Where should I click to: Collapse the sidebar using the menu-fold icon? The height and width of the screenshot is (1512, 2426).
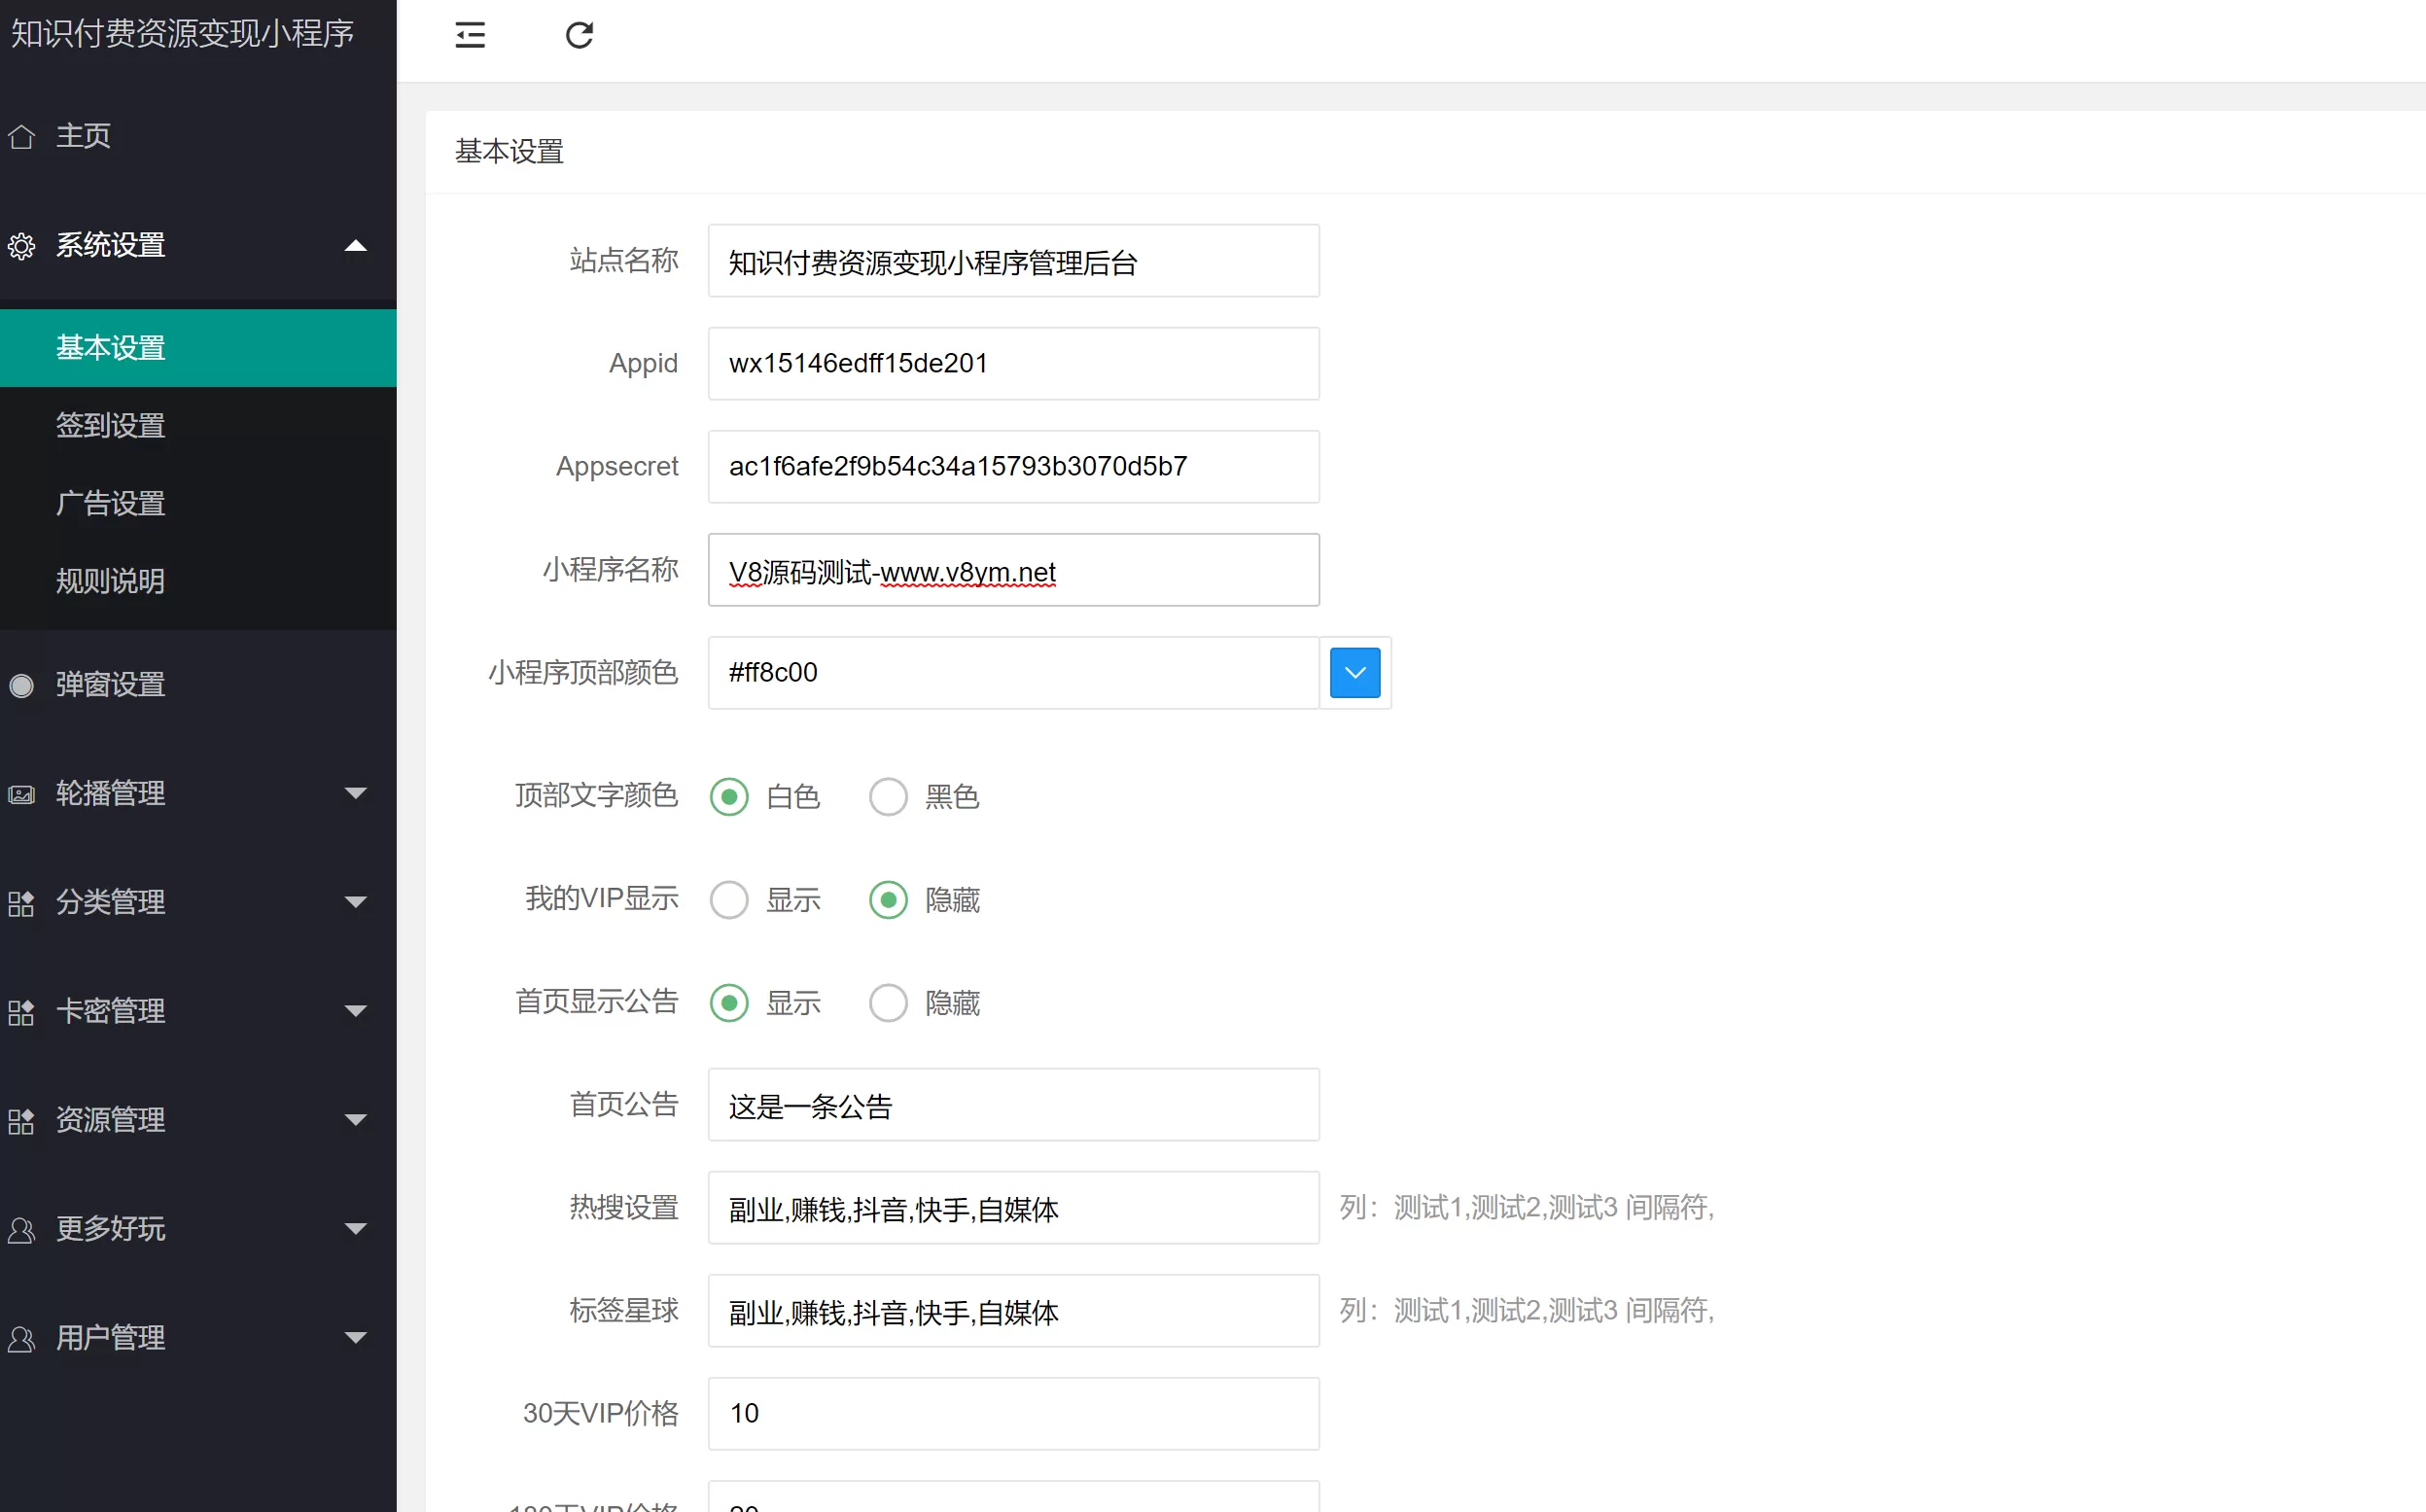(x=470, y=36)
